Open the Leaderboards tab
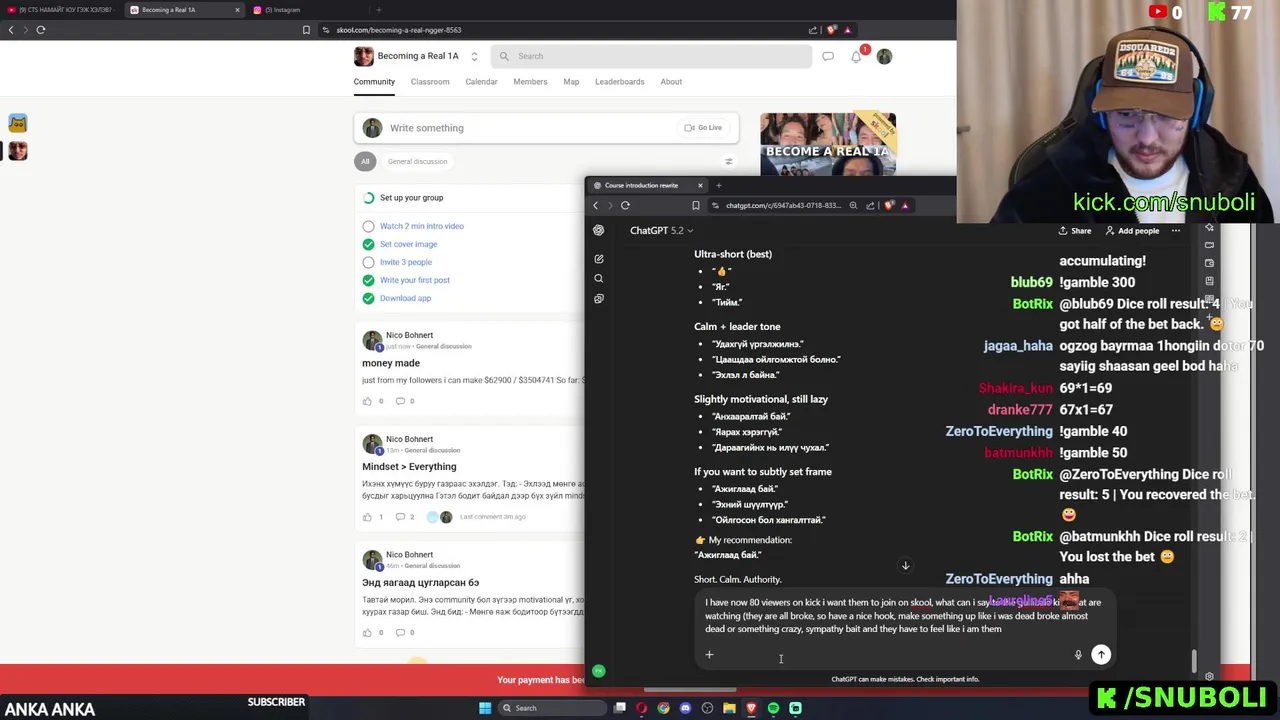The height and width of the screenshot is (720, 1280). pyautogui.click(x=620, y=82)
